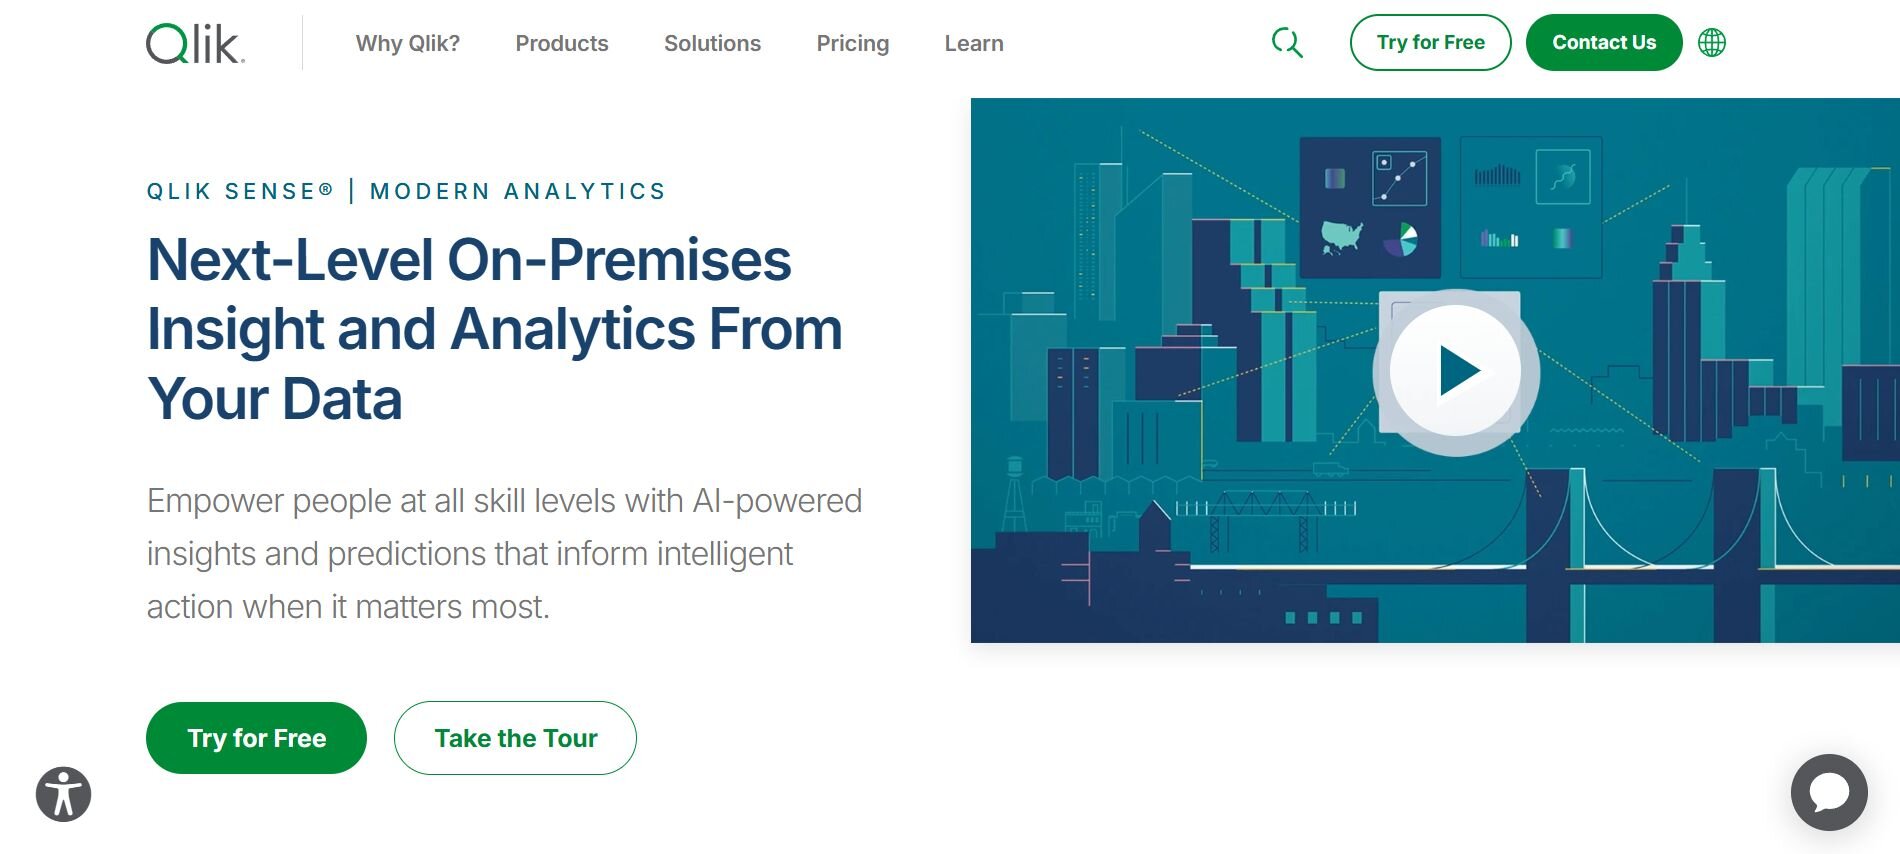1900x854 pixels.
Task: Click the outlined Try for Free header button
Action: click(x=1430, y=43)
